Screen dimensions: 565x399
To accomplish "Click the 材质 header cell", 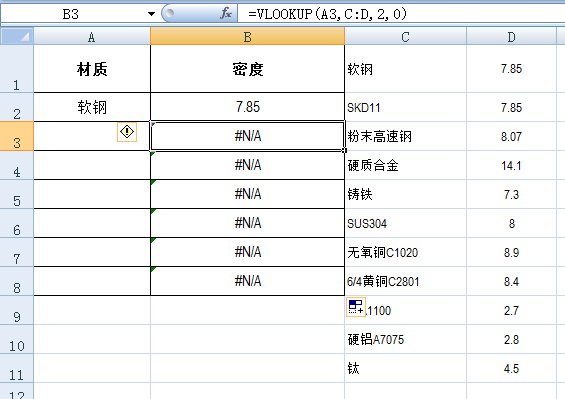I will coord(92,68).
